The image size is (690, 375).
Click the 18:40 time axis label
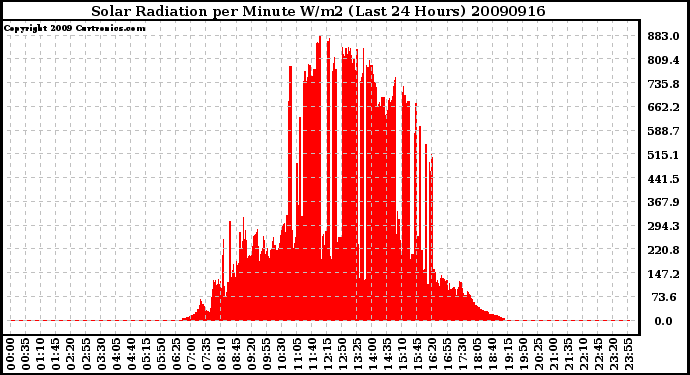point(492,354)
